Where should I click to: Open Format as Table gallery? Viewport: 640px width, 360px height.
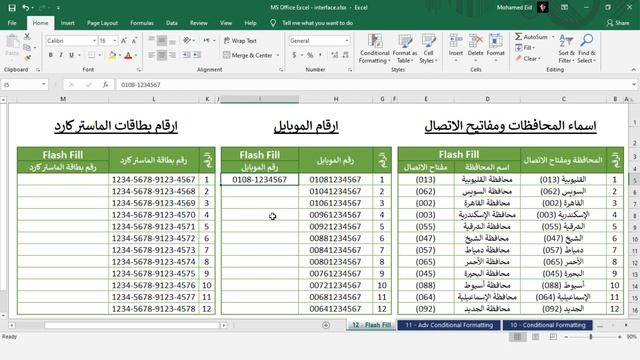coord(405,49)
